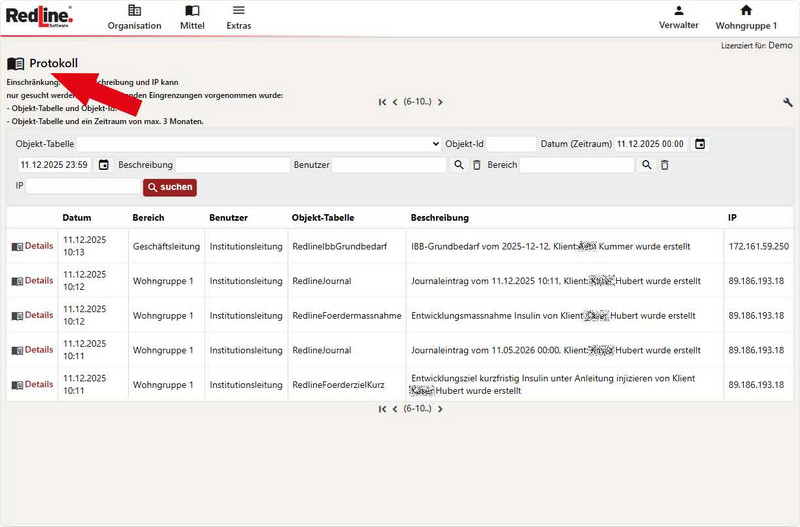Viewport: 800px width, 527px height.
Task: Open calendar picker for start date
Action: 700,144
